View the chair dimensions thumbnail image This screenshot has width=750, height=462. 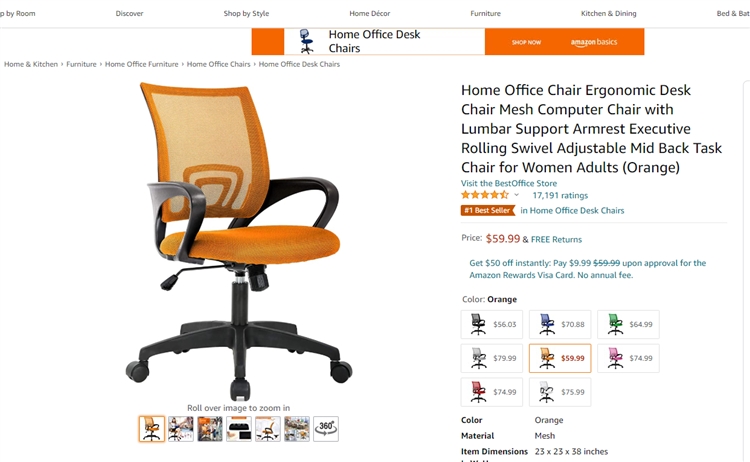tap(268, 429)
